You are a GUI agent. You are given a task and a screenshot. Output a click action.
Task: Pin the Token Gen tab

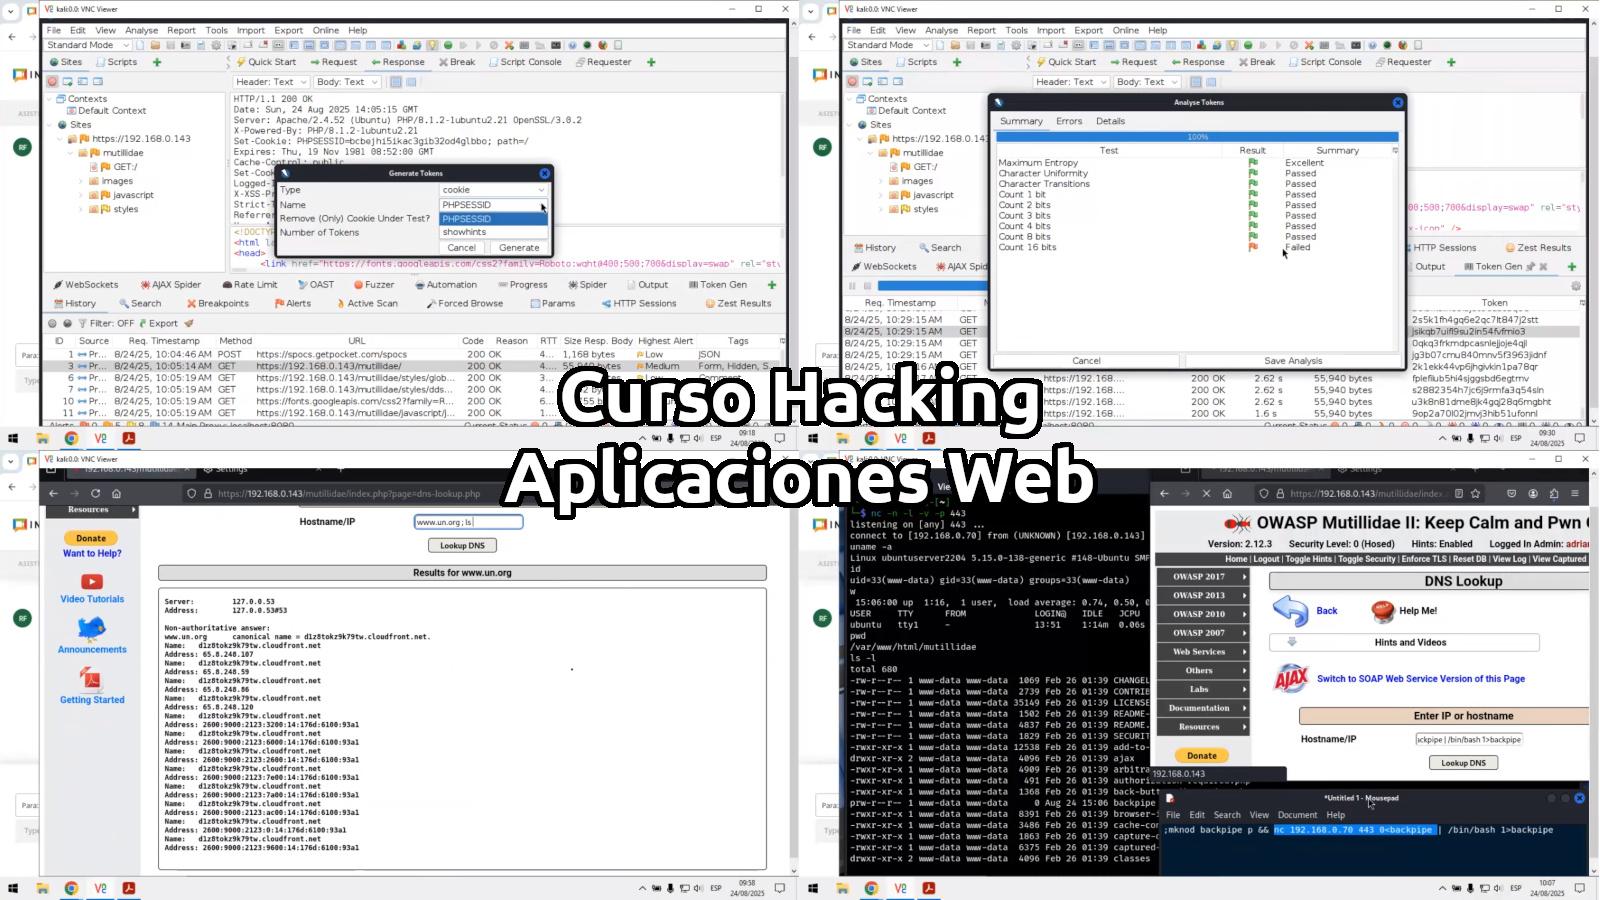pos(1530,267)
